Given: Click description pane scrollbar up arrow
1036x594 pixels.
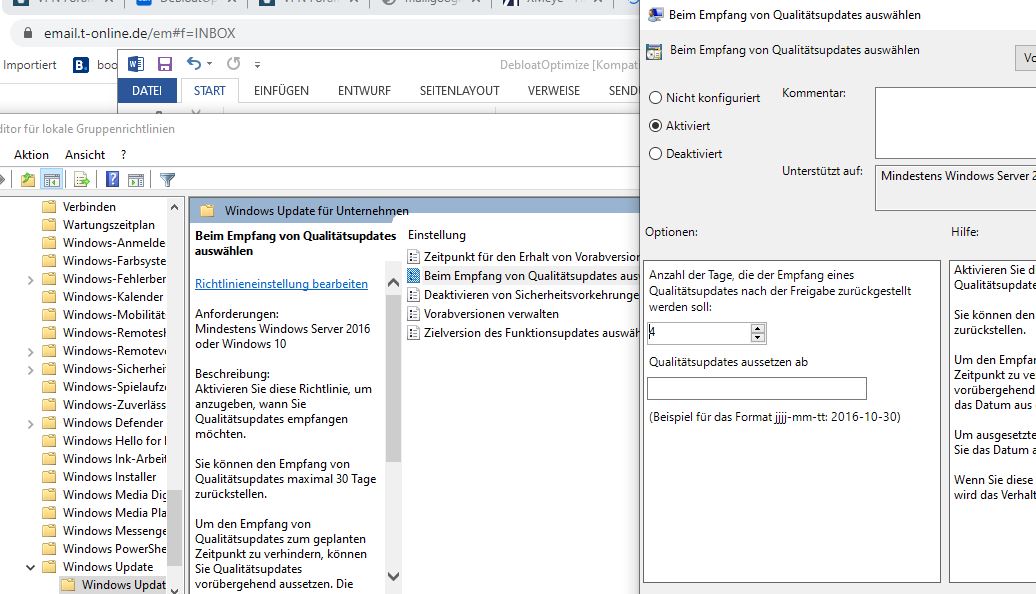Looking at the screenshot, I should click(x=393, y=283).
